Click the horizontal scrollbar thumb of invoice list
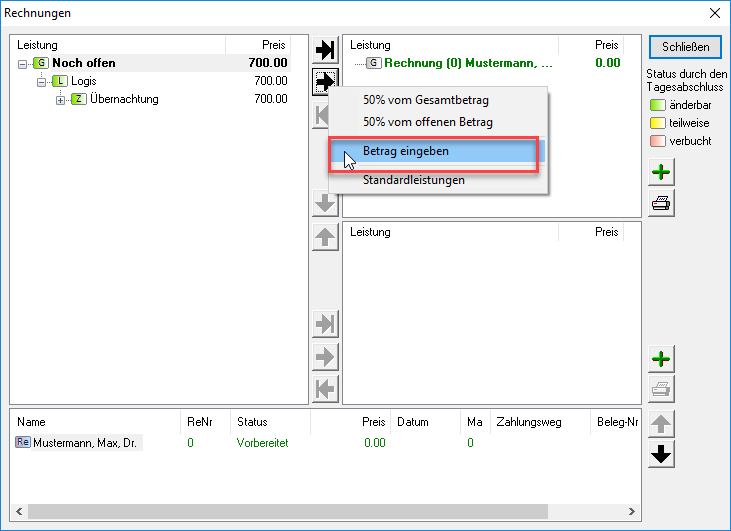This screenshot has width=731, height=531. point(288,511)
